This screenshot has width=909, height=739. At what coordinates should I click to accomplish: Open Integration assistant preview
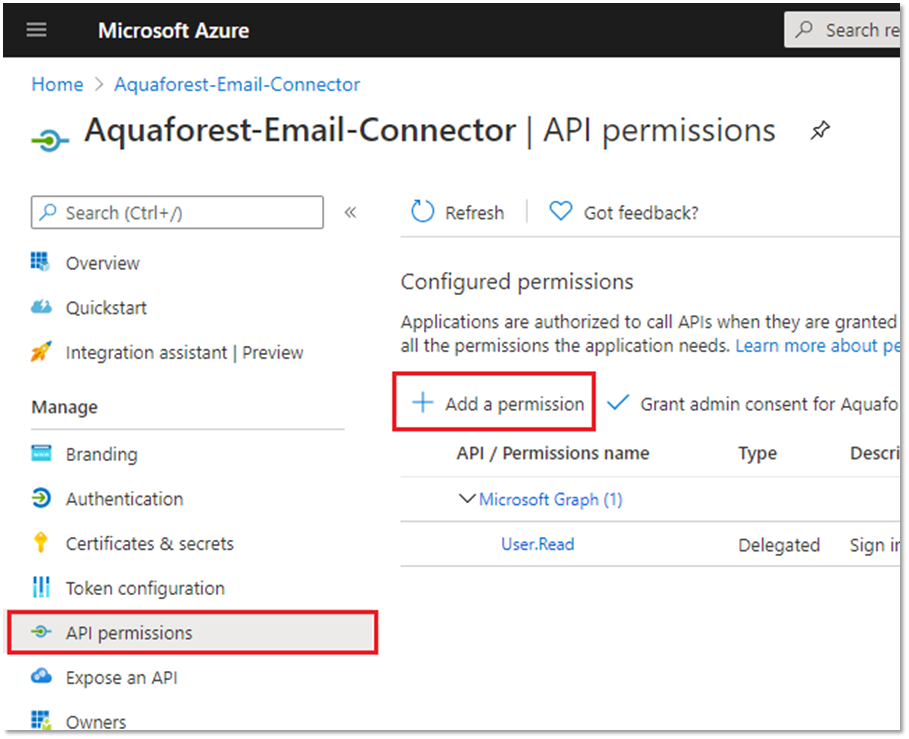tap(184, 352)
